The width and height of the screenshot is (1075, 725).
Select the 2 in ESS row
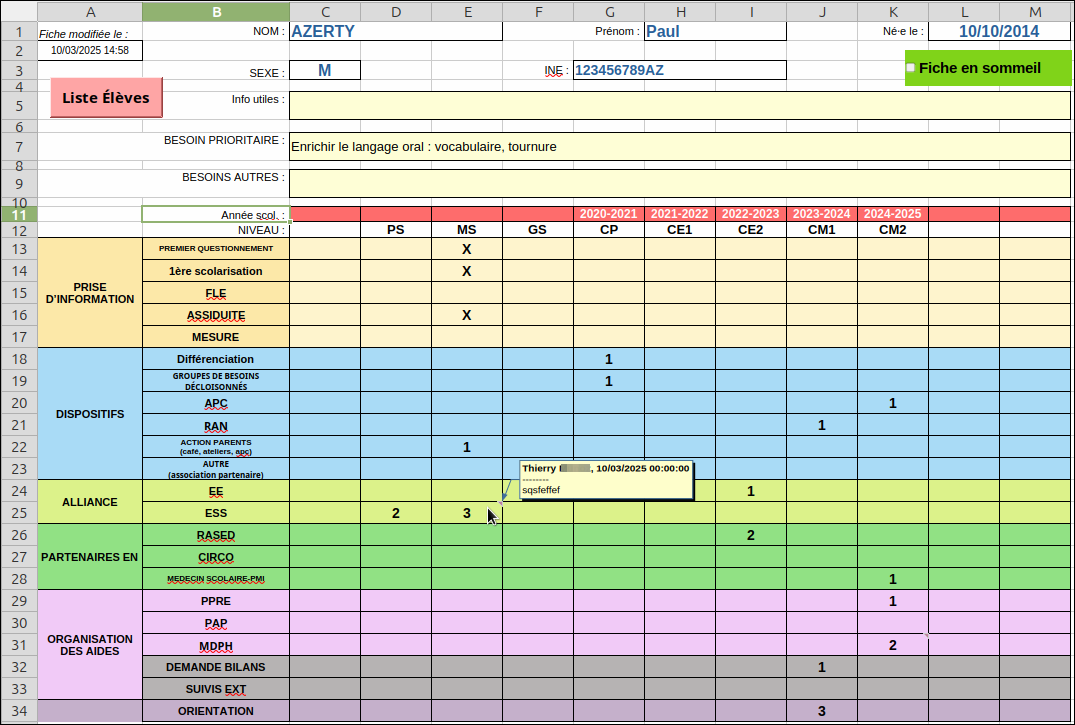(x=396, y=513)
